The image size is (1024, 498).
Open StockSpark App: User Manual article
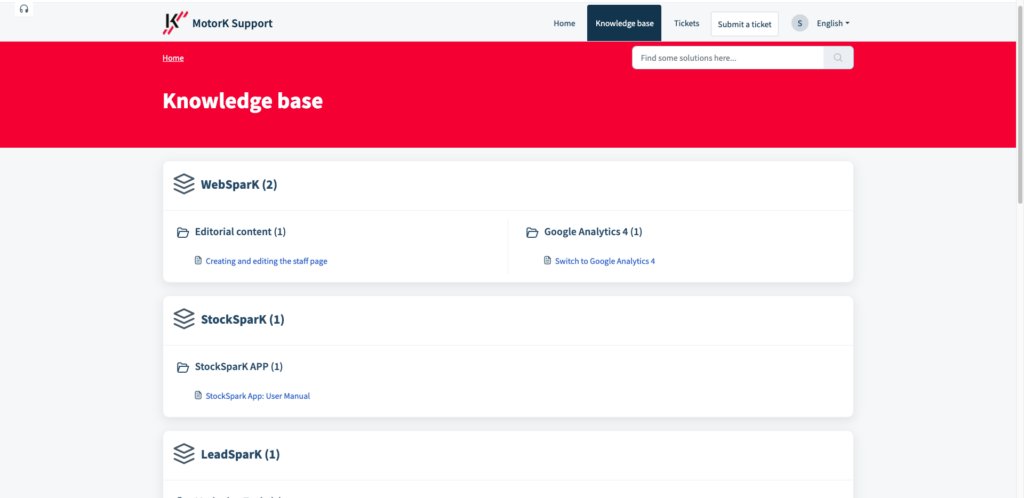coord(258,396)
